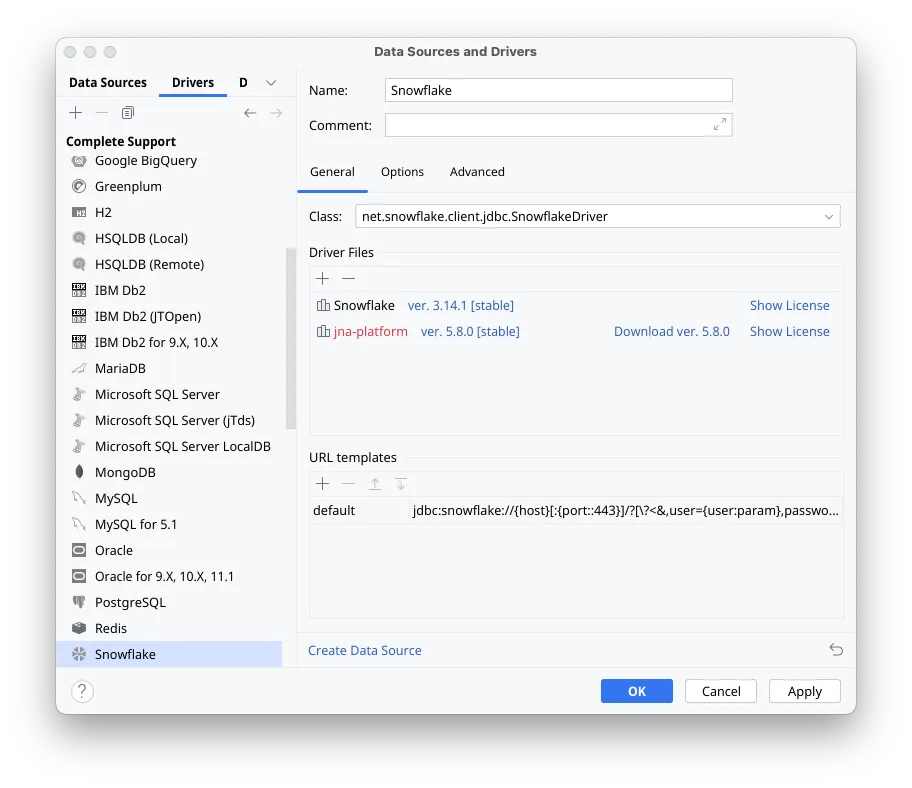This screenshot has height=788, width=912.
Task: Remove driver file using minus icon
Action: [x=348, y=279]
